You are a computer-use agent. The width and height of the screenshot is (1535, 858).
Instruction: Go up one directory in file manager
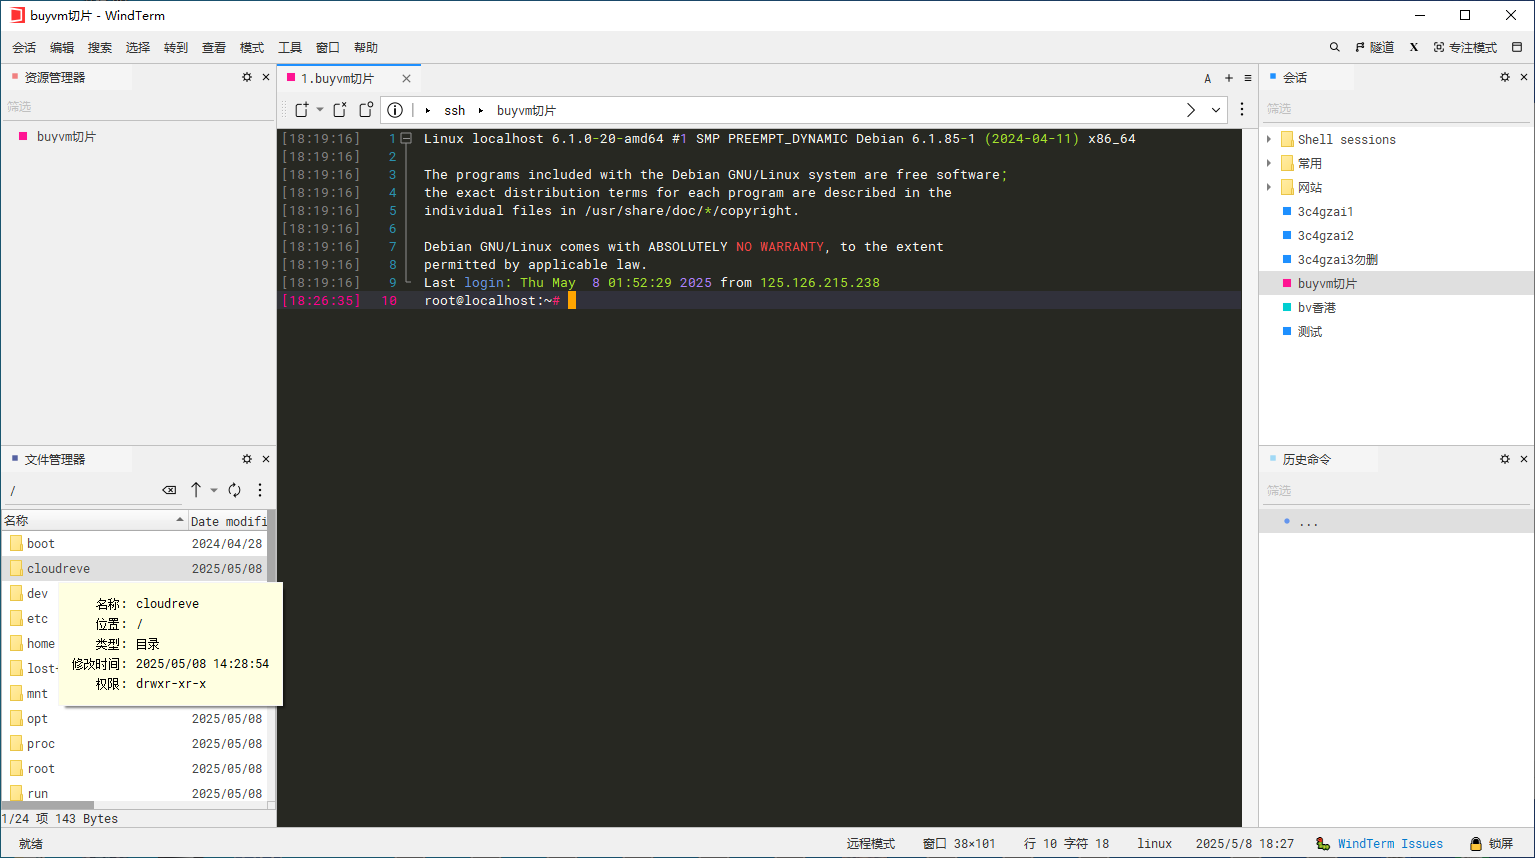click(196, 490)
